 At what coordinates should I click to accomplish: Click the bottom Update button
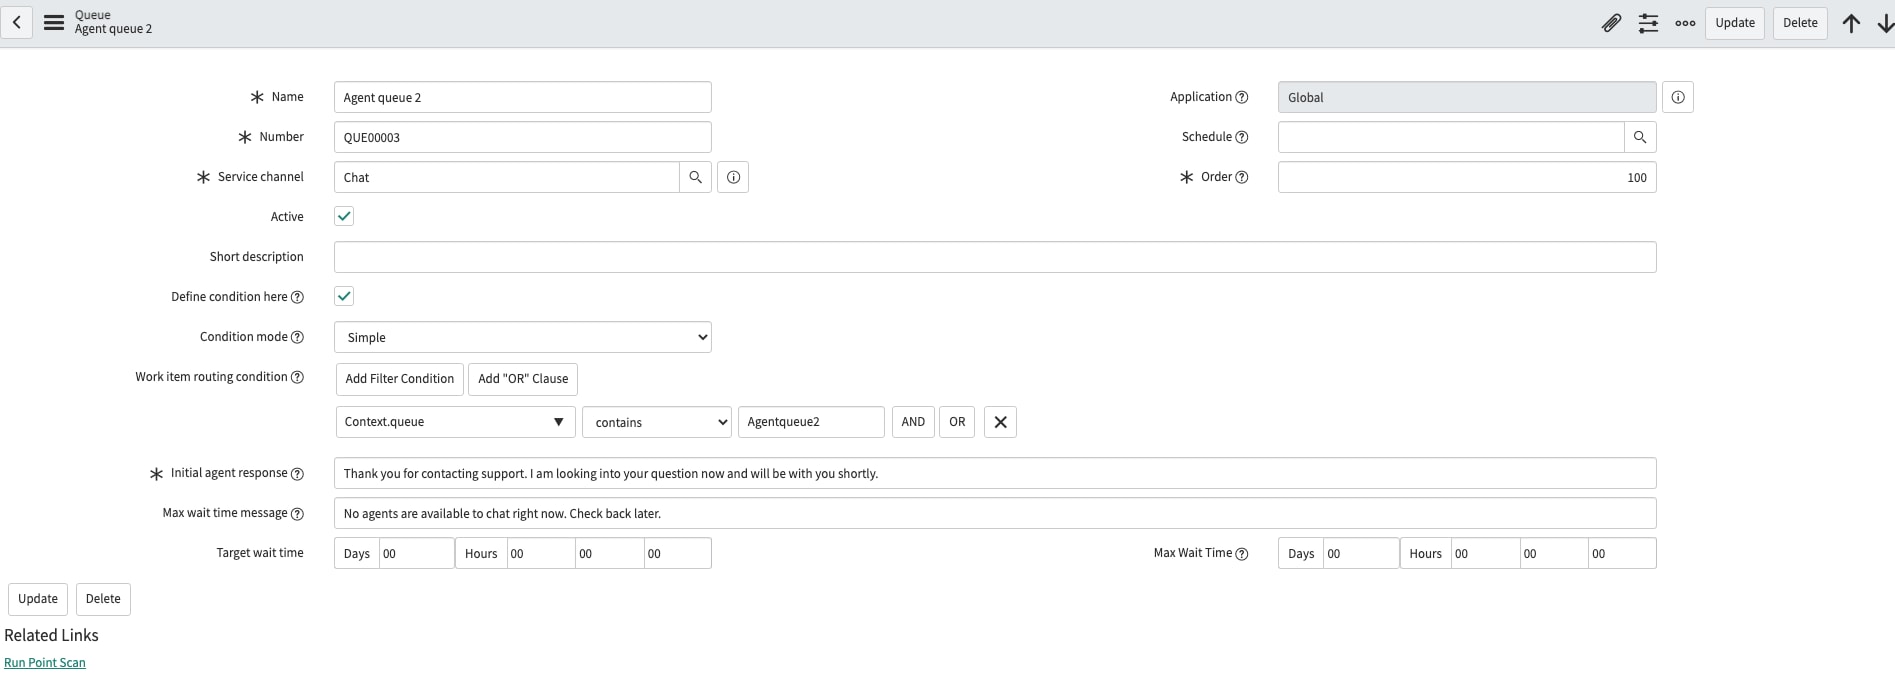pyautogui.click(x=38, y=599)
